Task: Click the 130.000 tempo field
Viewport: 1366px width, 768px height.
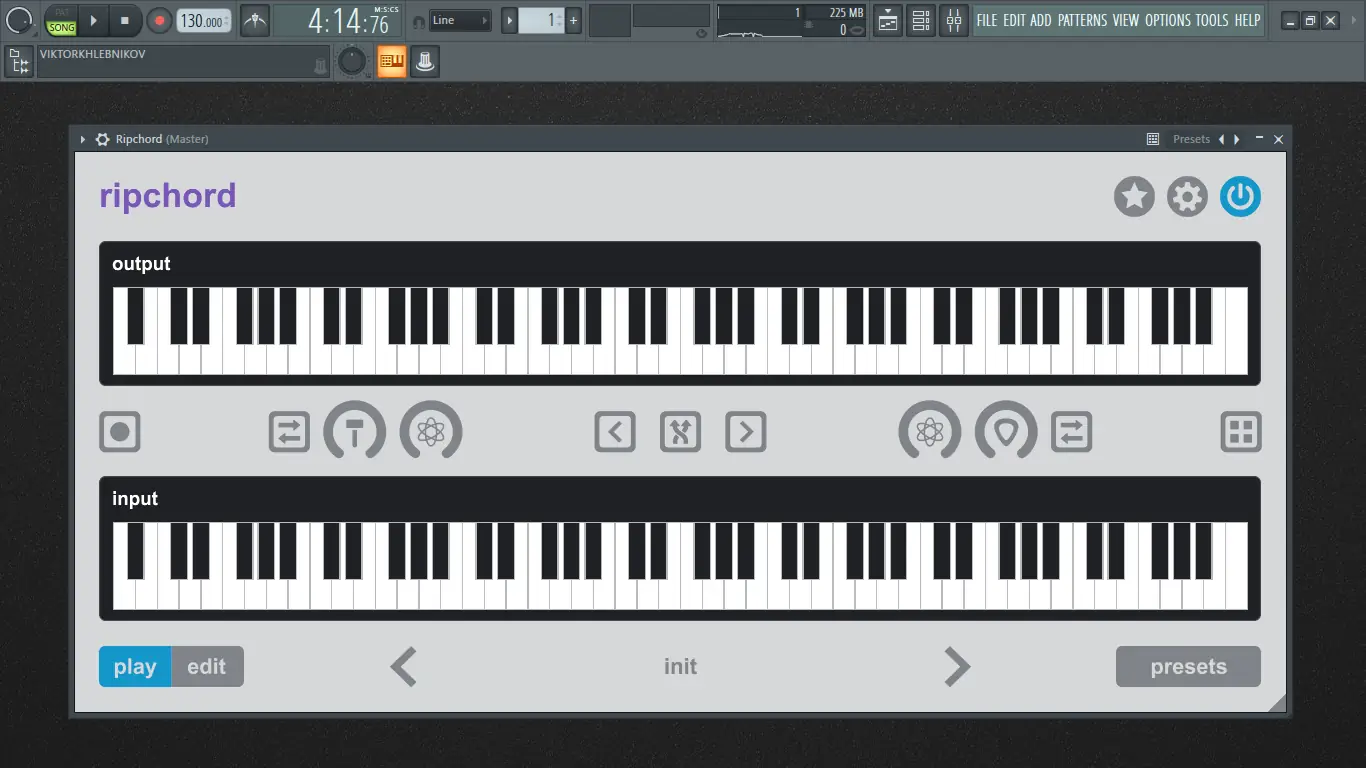Action: pos(204,20)
